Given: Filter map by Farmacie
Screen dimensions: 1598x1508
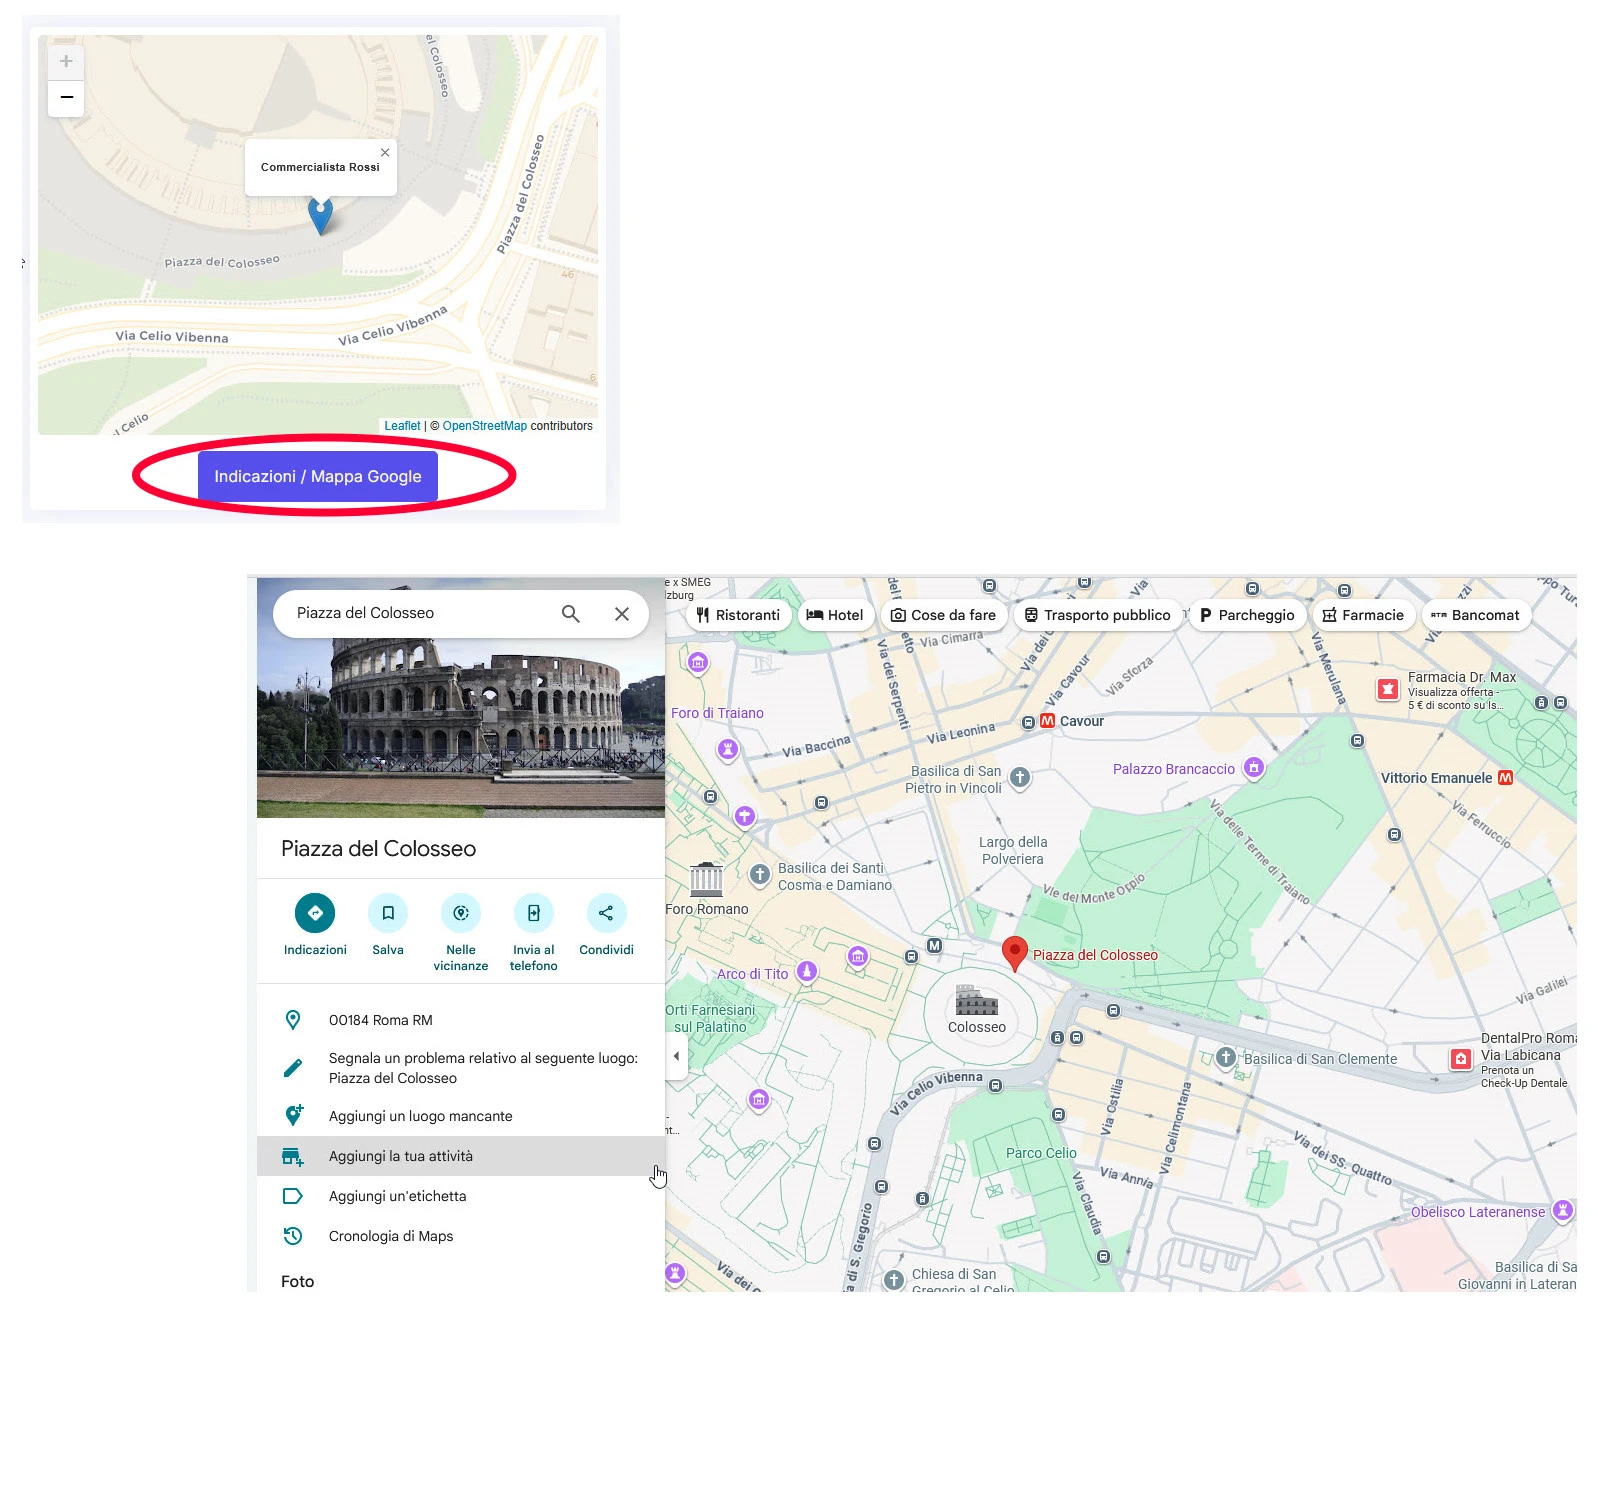Looking at the screenshot, I should 1362,616.
